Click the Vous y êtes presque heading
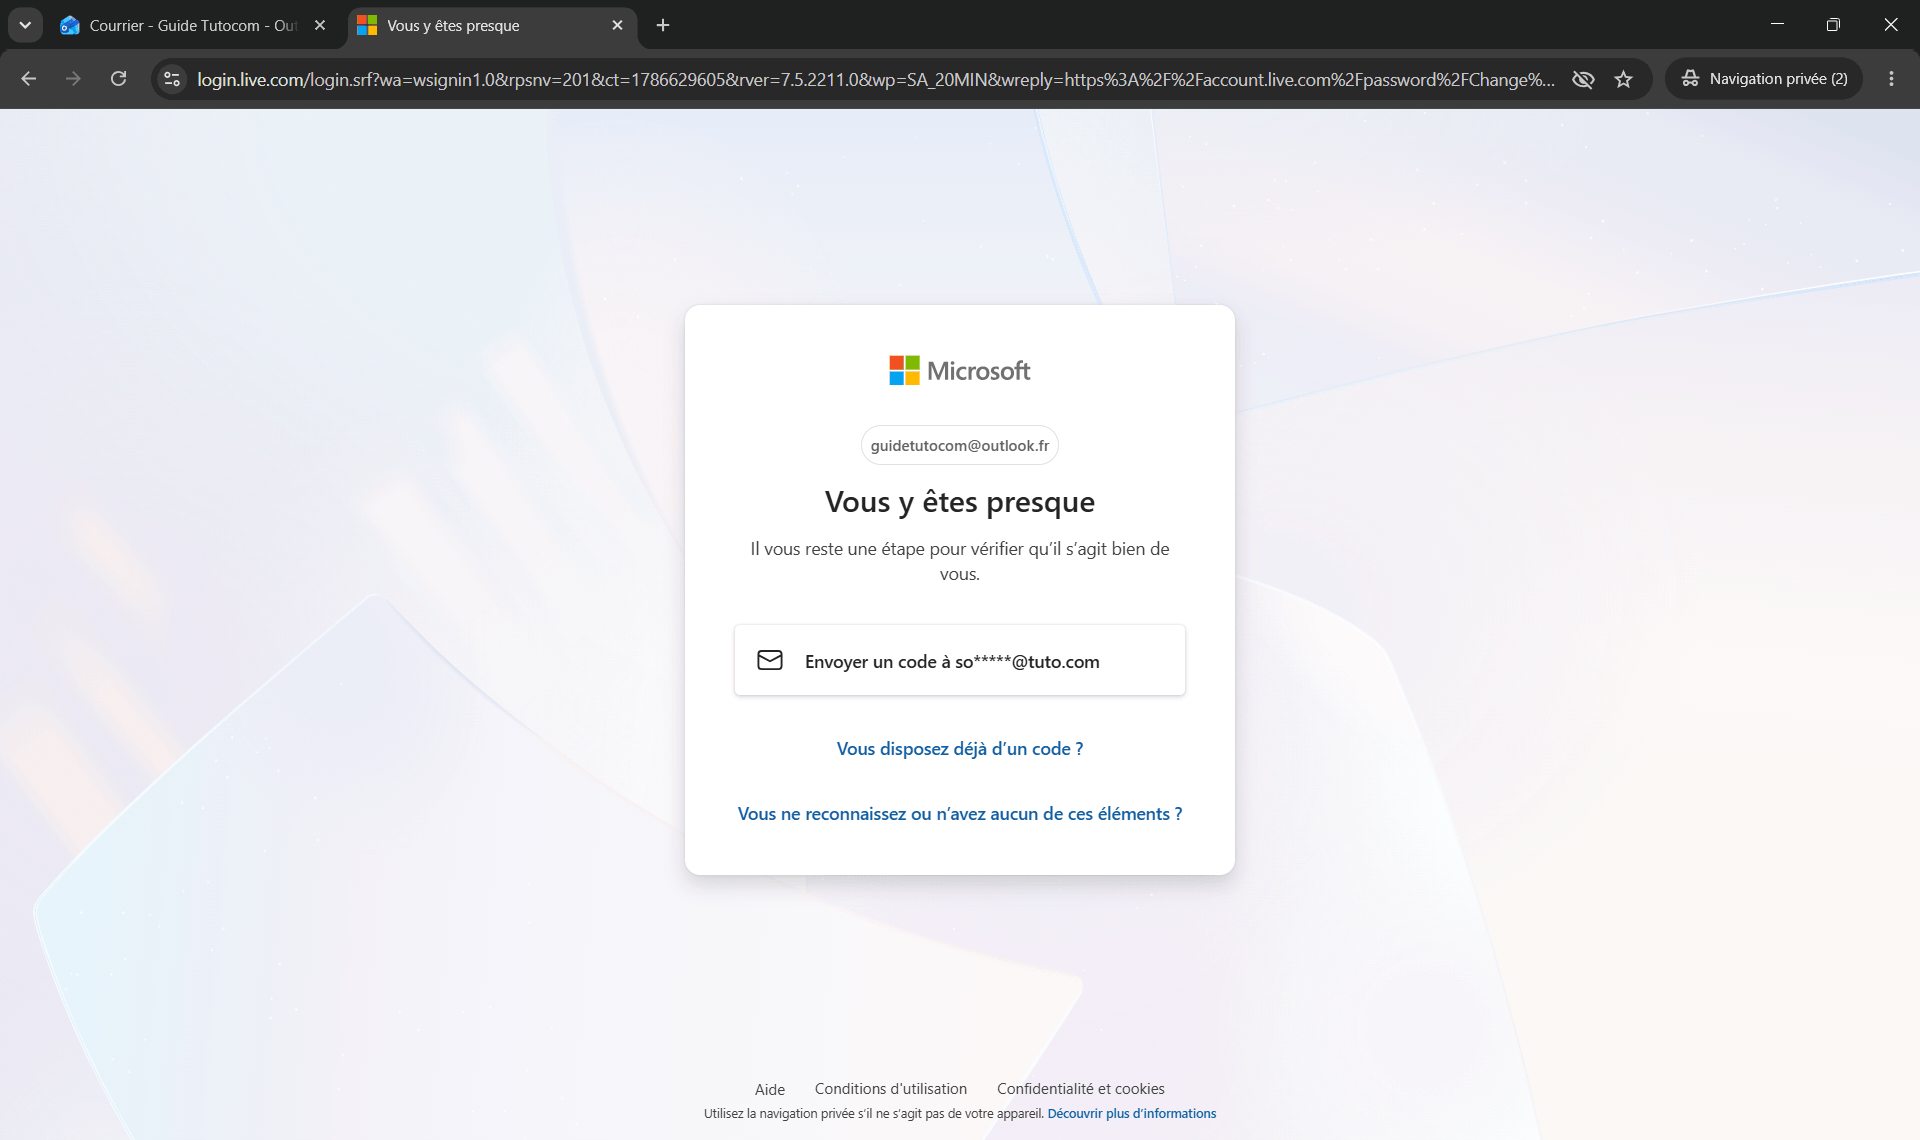 pyautogui.click(x=960, y=502)
